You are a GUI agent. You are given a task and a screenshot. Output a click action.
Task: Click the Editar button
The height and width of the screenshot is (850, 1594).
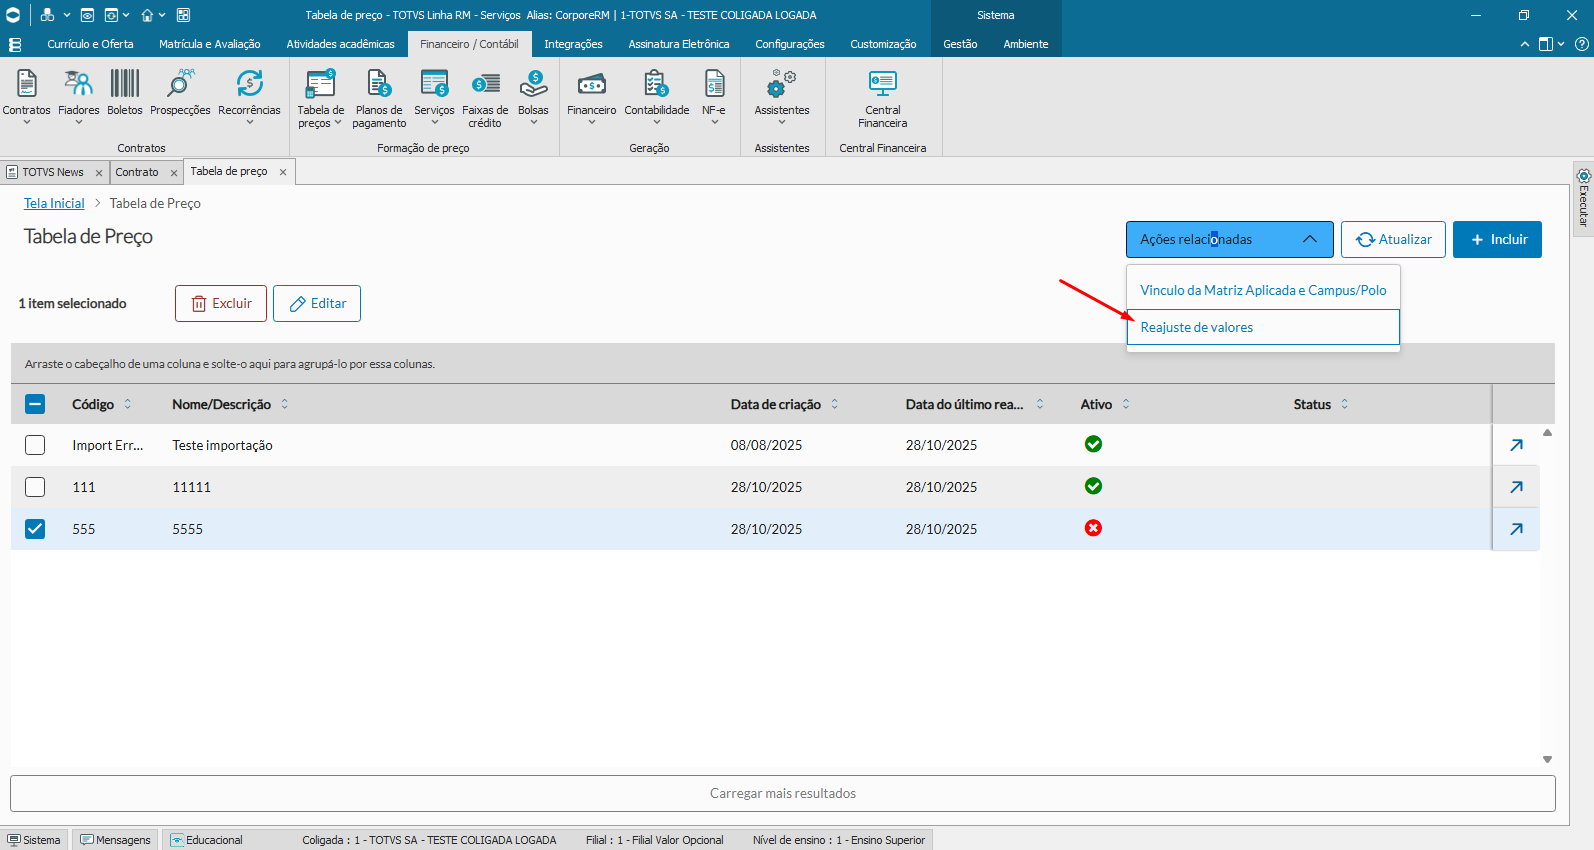[x=317, y=303]
